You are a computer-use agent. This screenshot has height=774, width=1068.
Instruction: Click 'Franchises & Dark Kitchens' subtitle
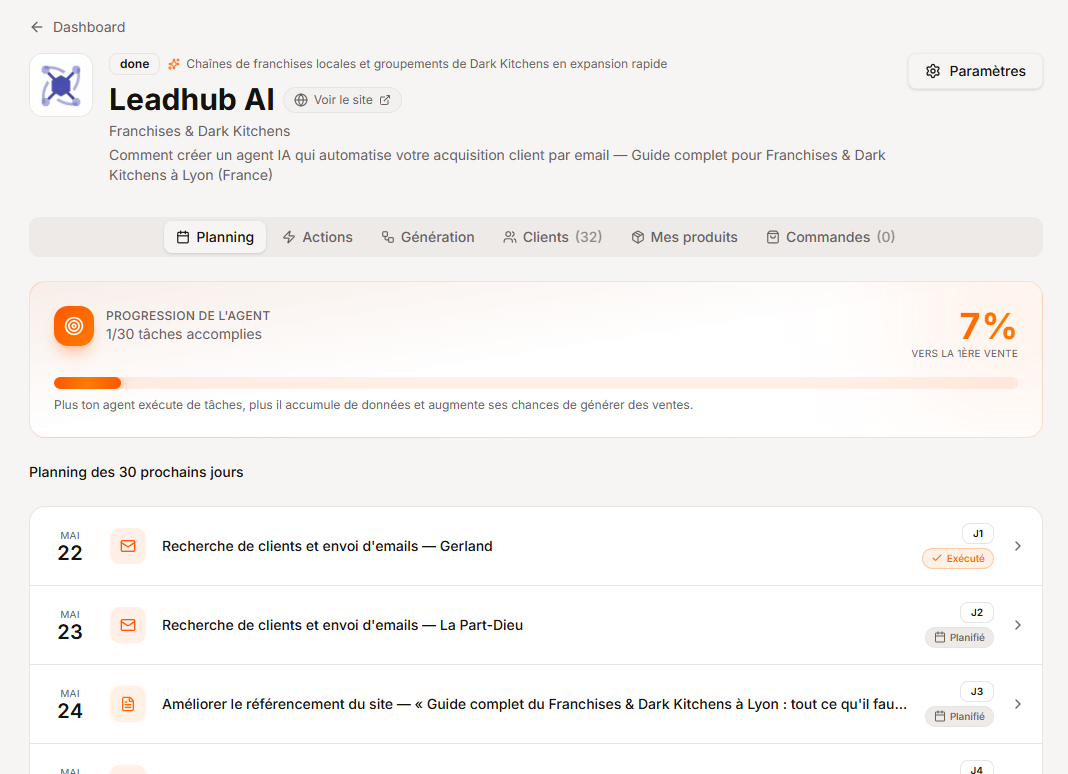(200, 131)
